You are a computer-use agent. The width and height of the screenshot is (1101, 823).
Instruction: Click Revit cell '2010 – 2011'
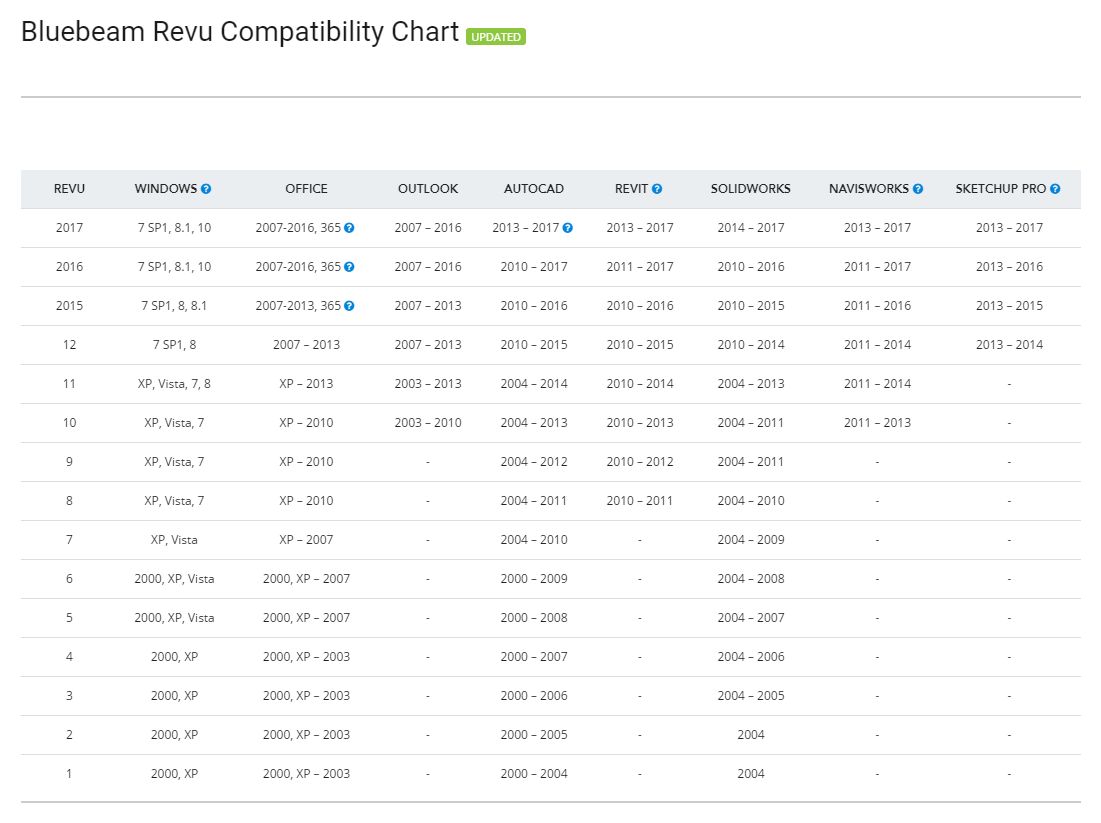tap(640, 501)
